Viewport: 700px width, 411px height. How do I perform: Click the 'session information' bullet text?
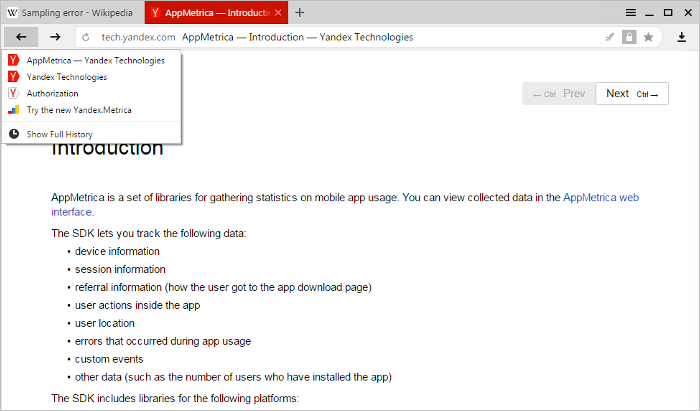[120, 269]
